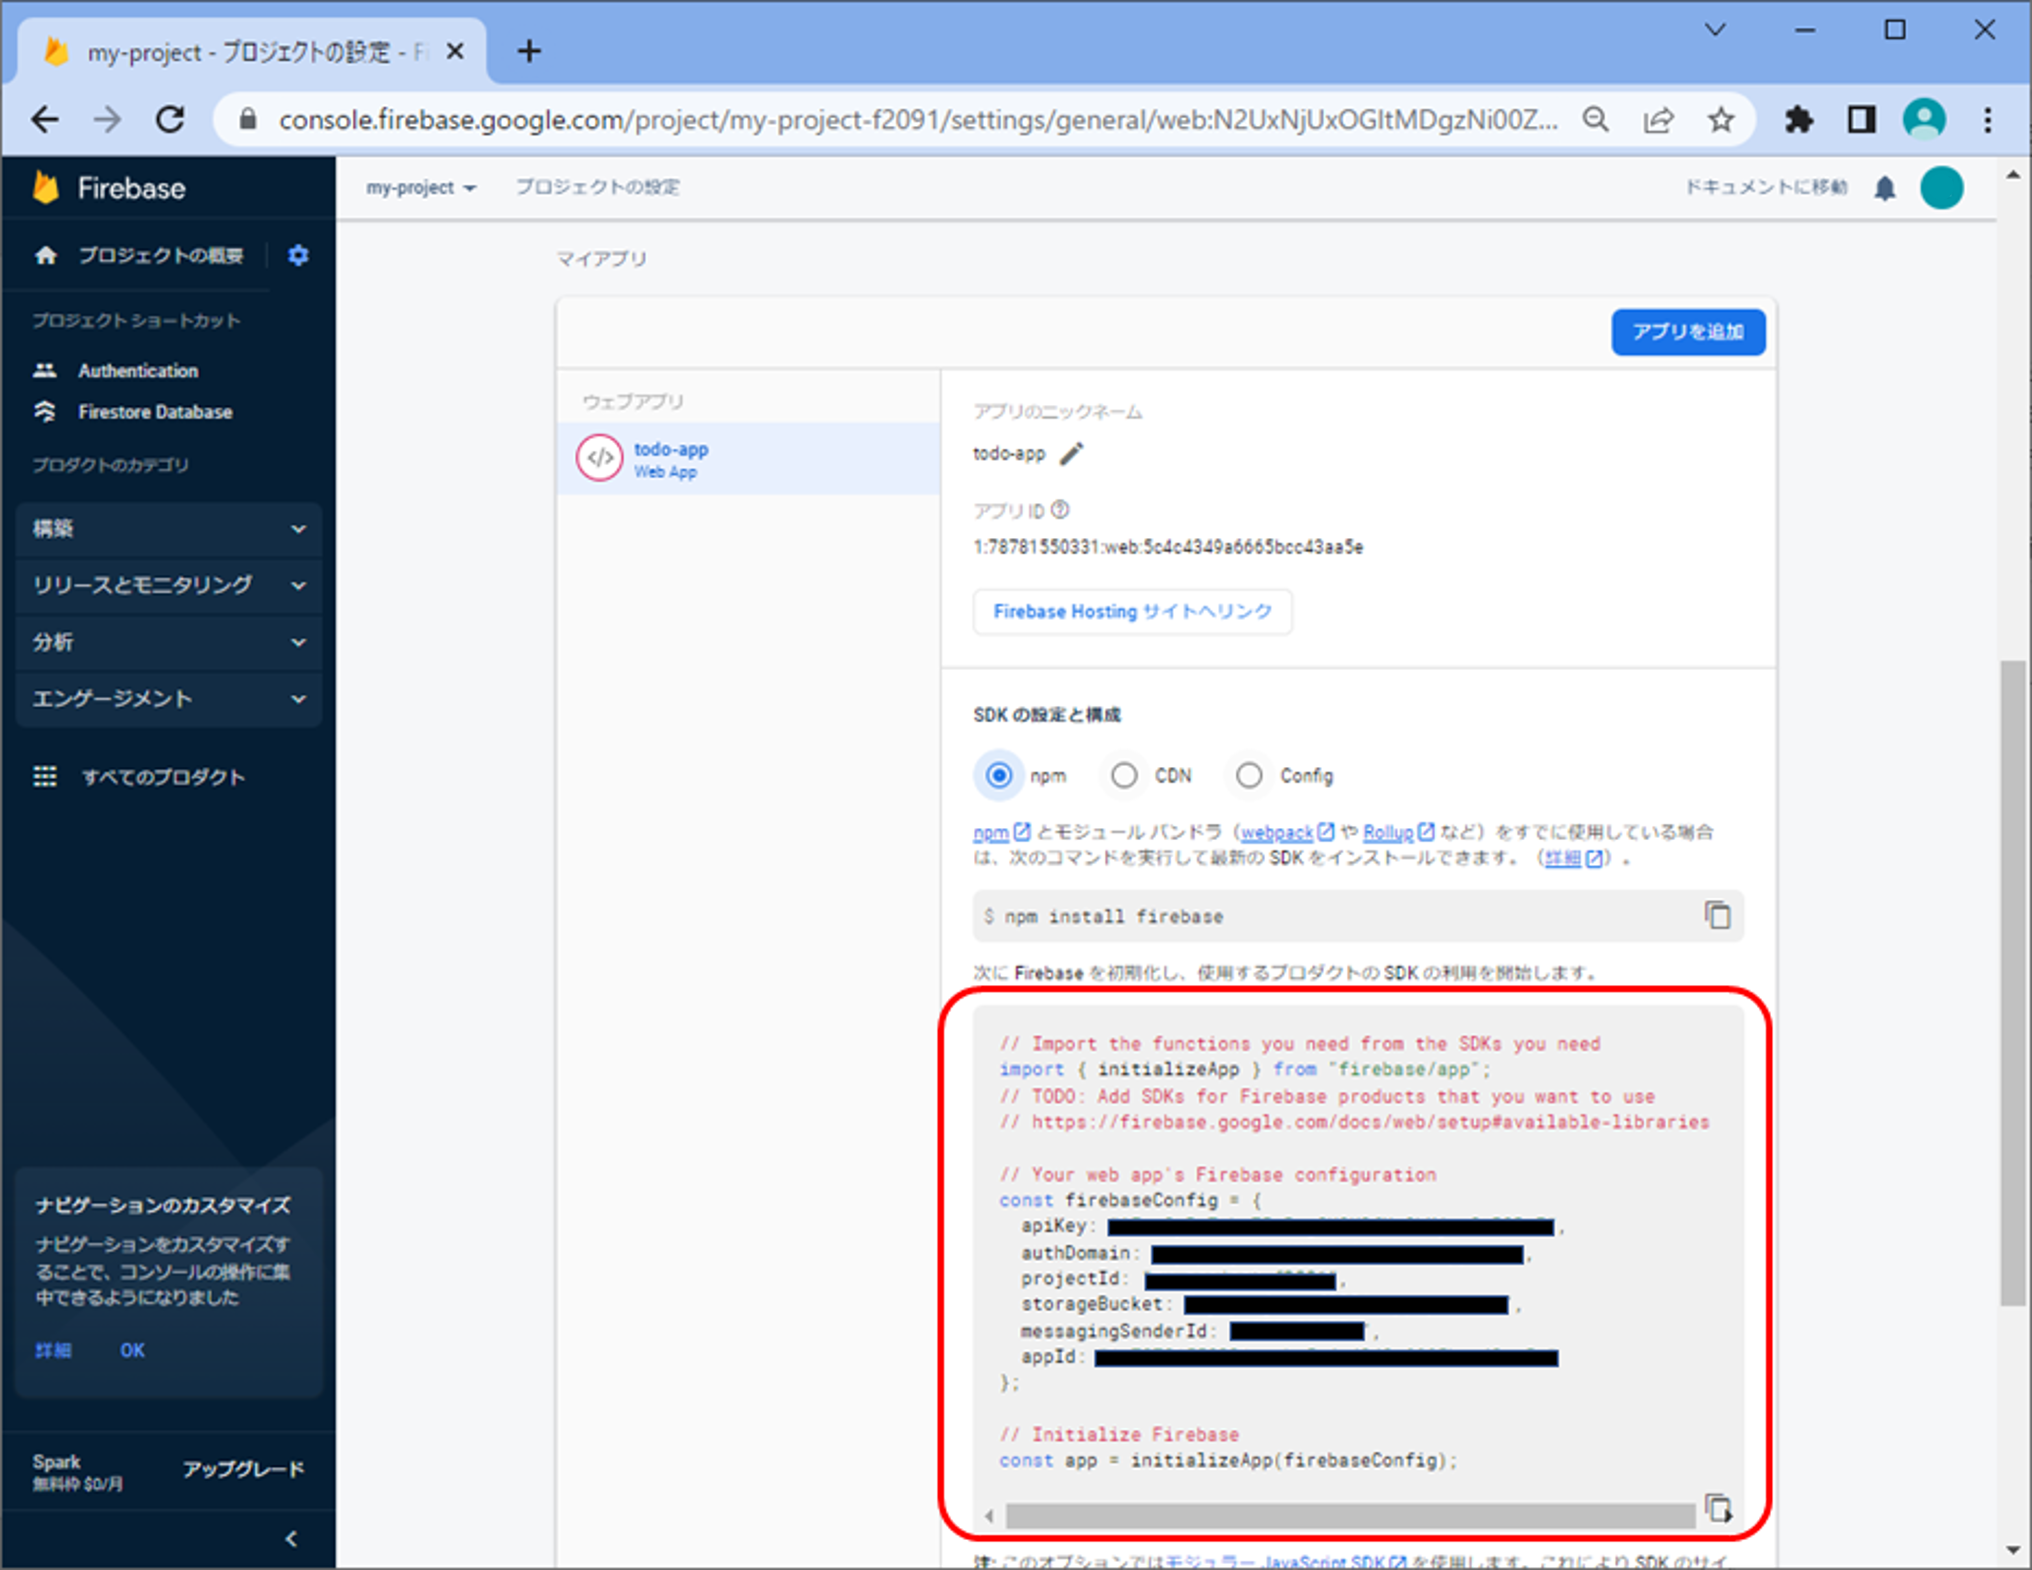Expand the 分析 category
Screen dimensions: 2032x1570
(169, 642)
